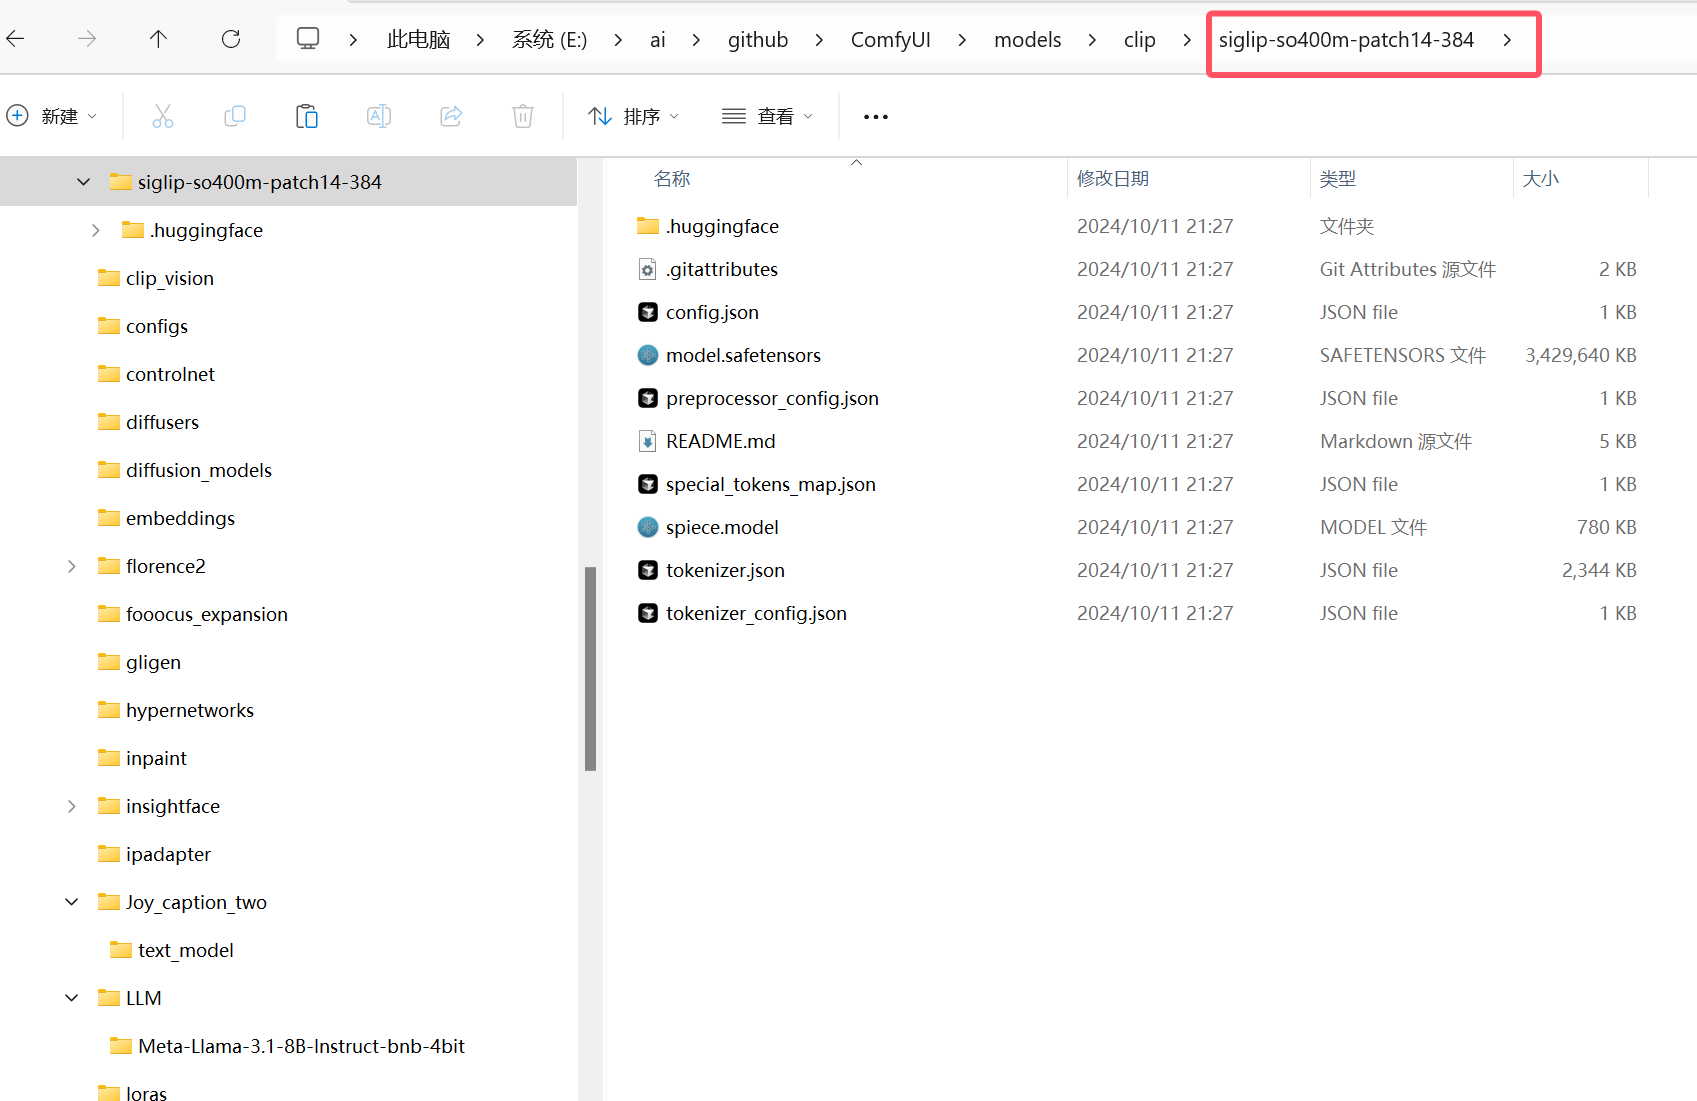The width and height of the screenshot is (1697, 1101).
Task: Click the Paste clipboard icon
Action: 307,116
